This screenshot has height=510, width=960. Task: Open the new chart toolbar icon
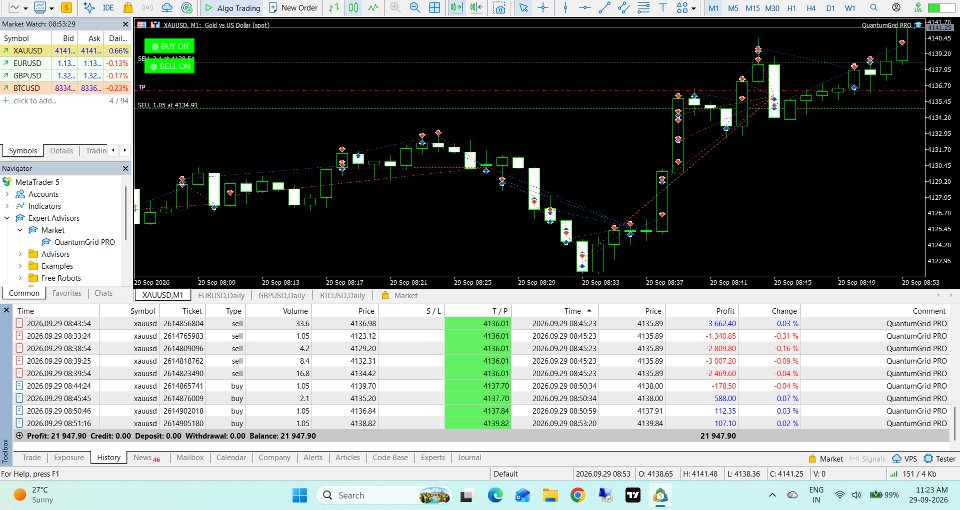coord(15,8)
